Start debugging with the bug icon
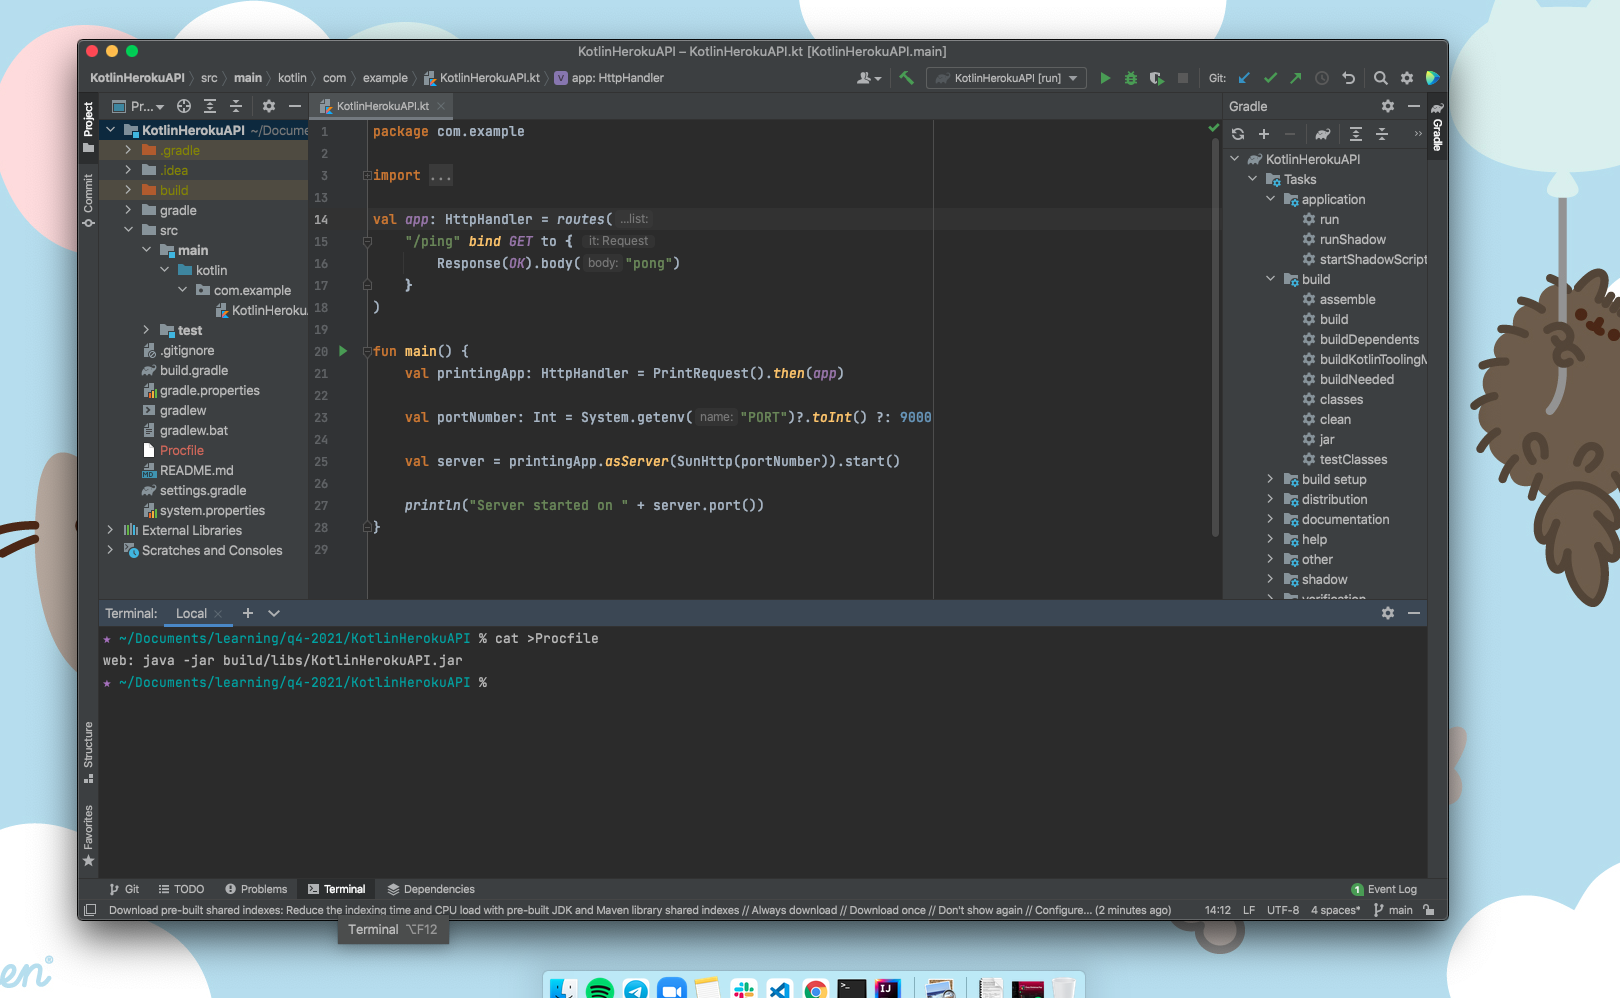 click(x=1131, y=78)
